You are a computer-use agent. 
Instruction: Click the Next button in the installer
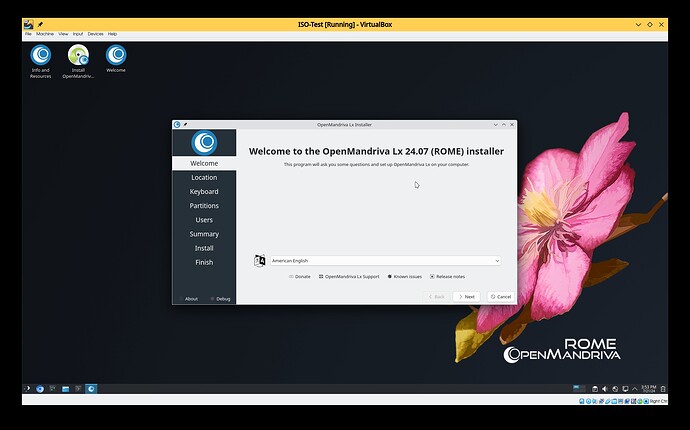[466, 297]
